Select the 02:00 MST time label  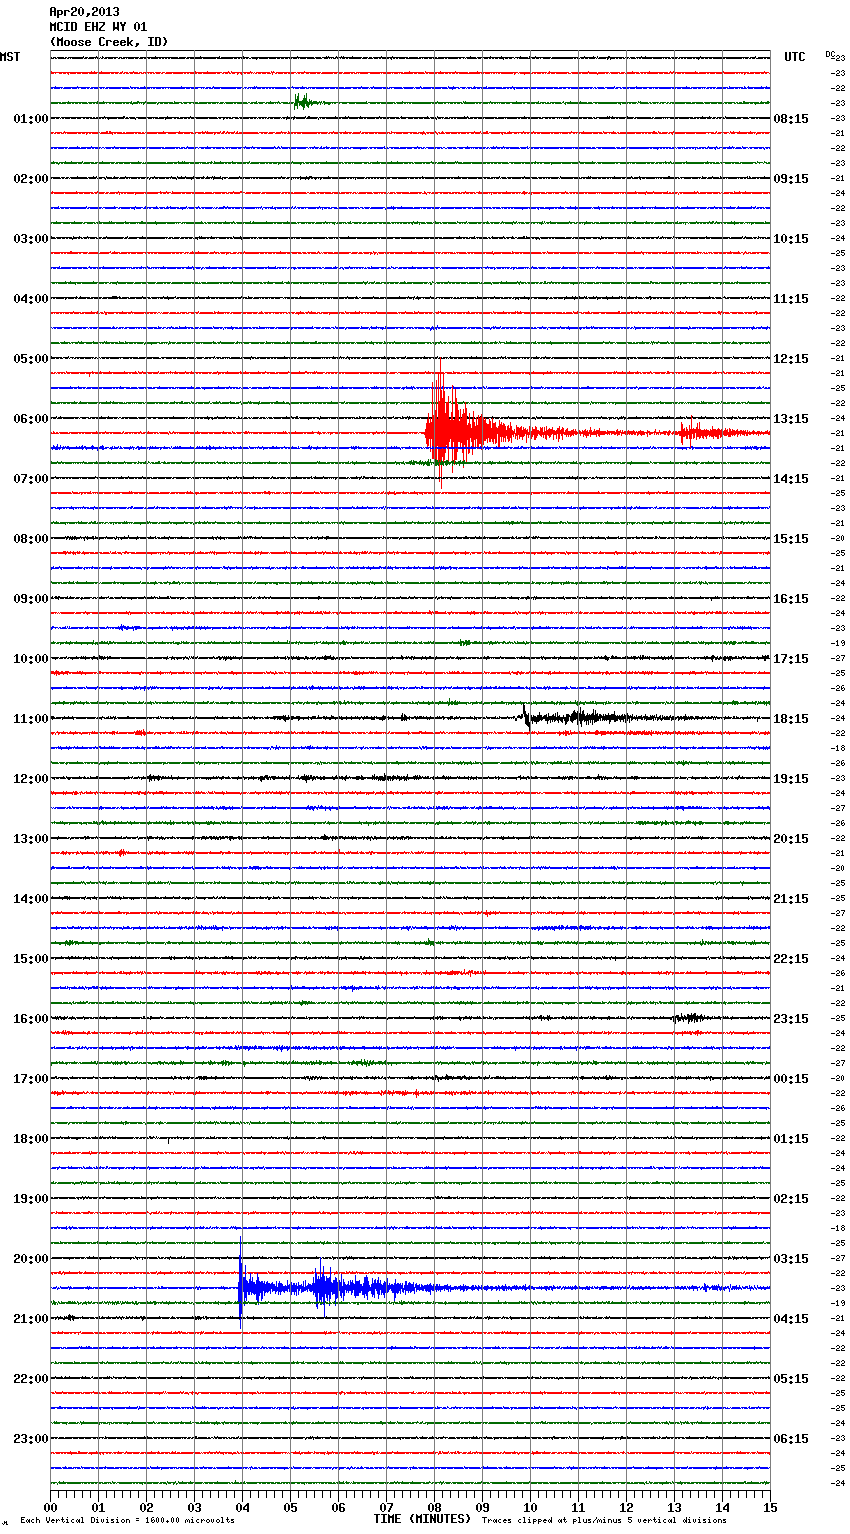tap(30, 179)
